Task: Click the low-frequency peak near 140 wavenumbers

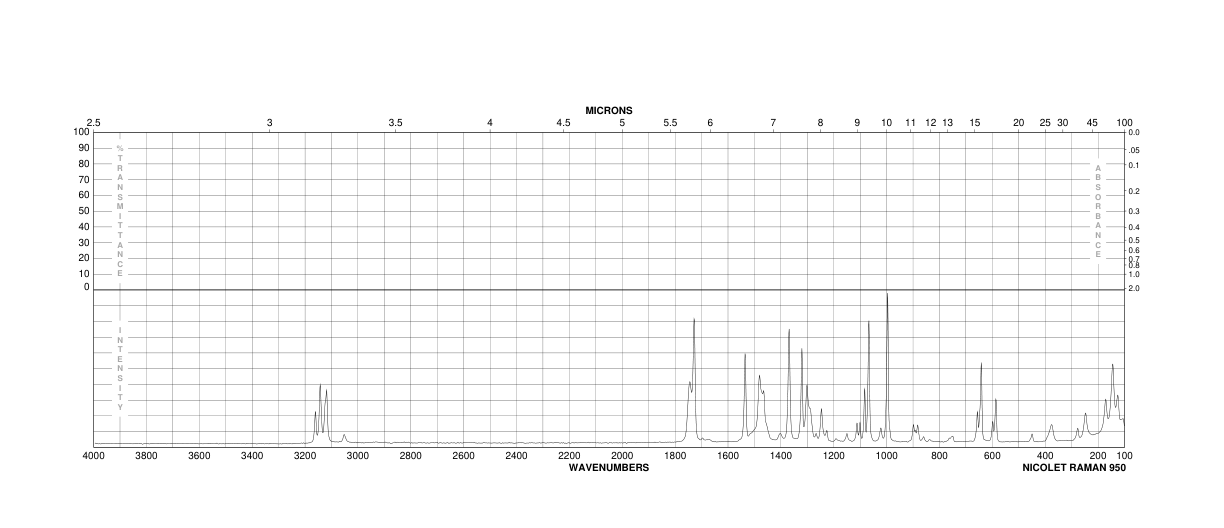Action: [1112, 395]
